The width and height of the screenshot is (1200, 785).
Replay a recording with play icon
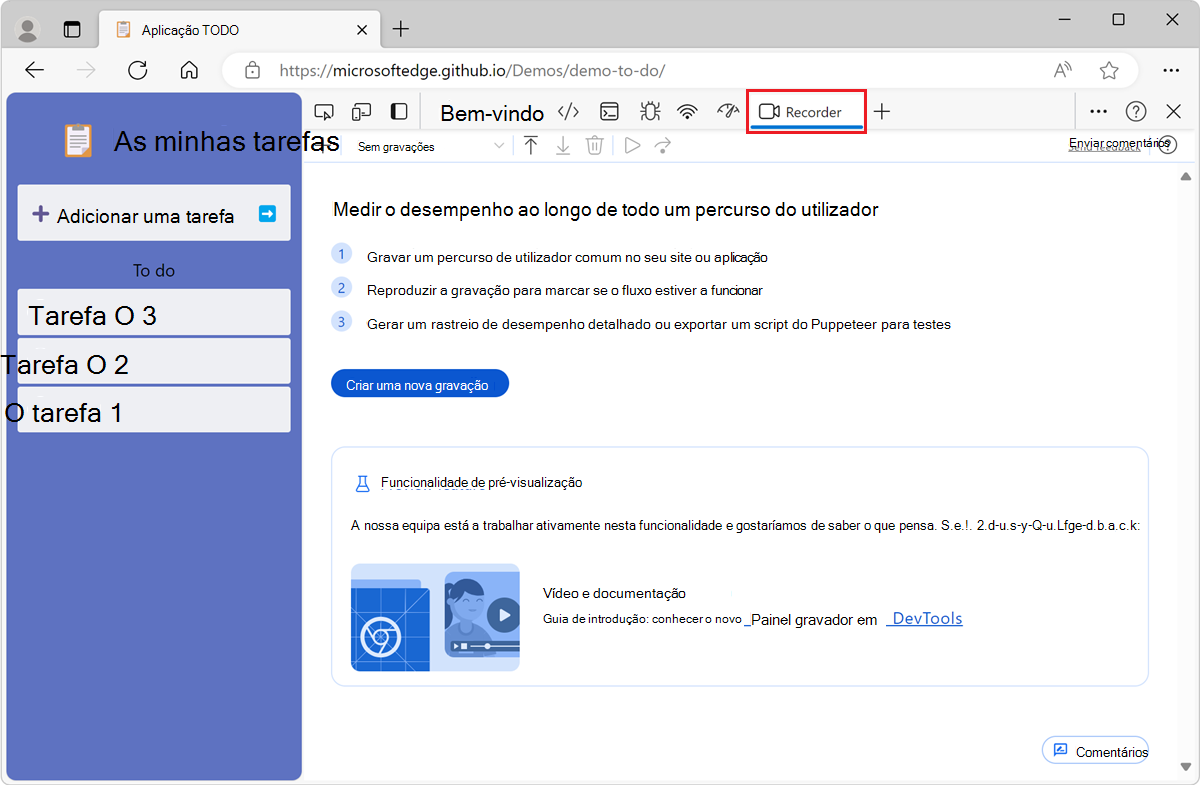[x=631, y=145]
